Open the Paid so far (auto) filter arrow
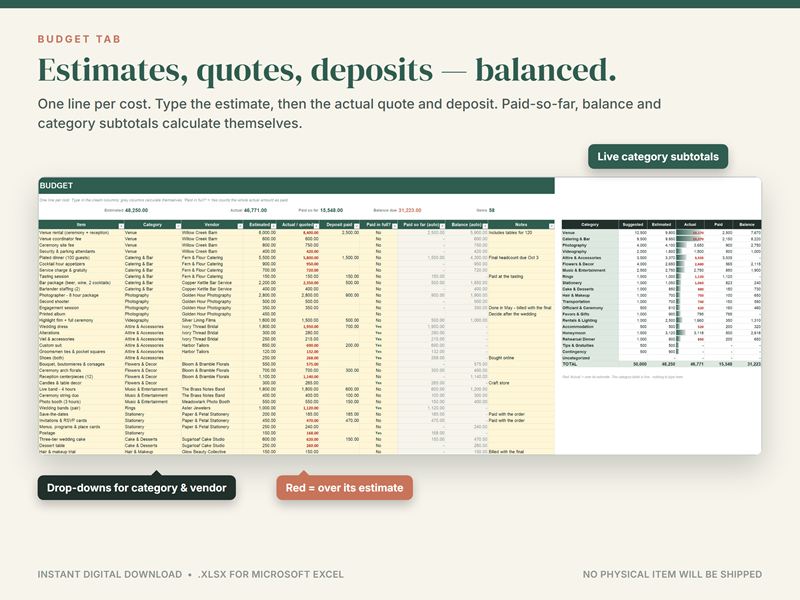 [442, 226]
